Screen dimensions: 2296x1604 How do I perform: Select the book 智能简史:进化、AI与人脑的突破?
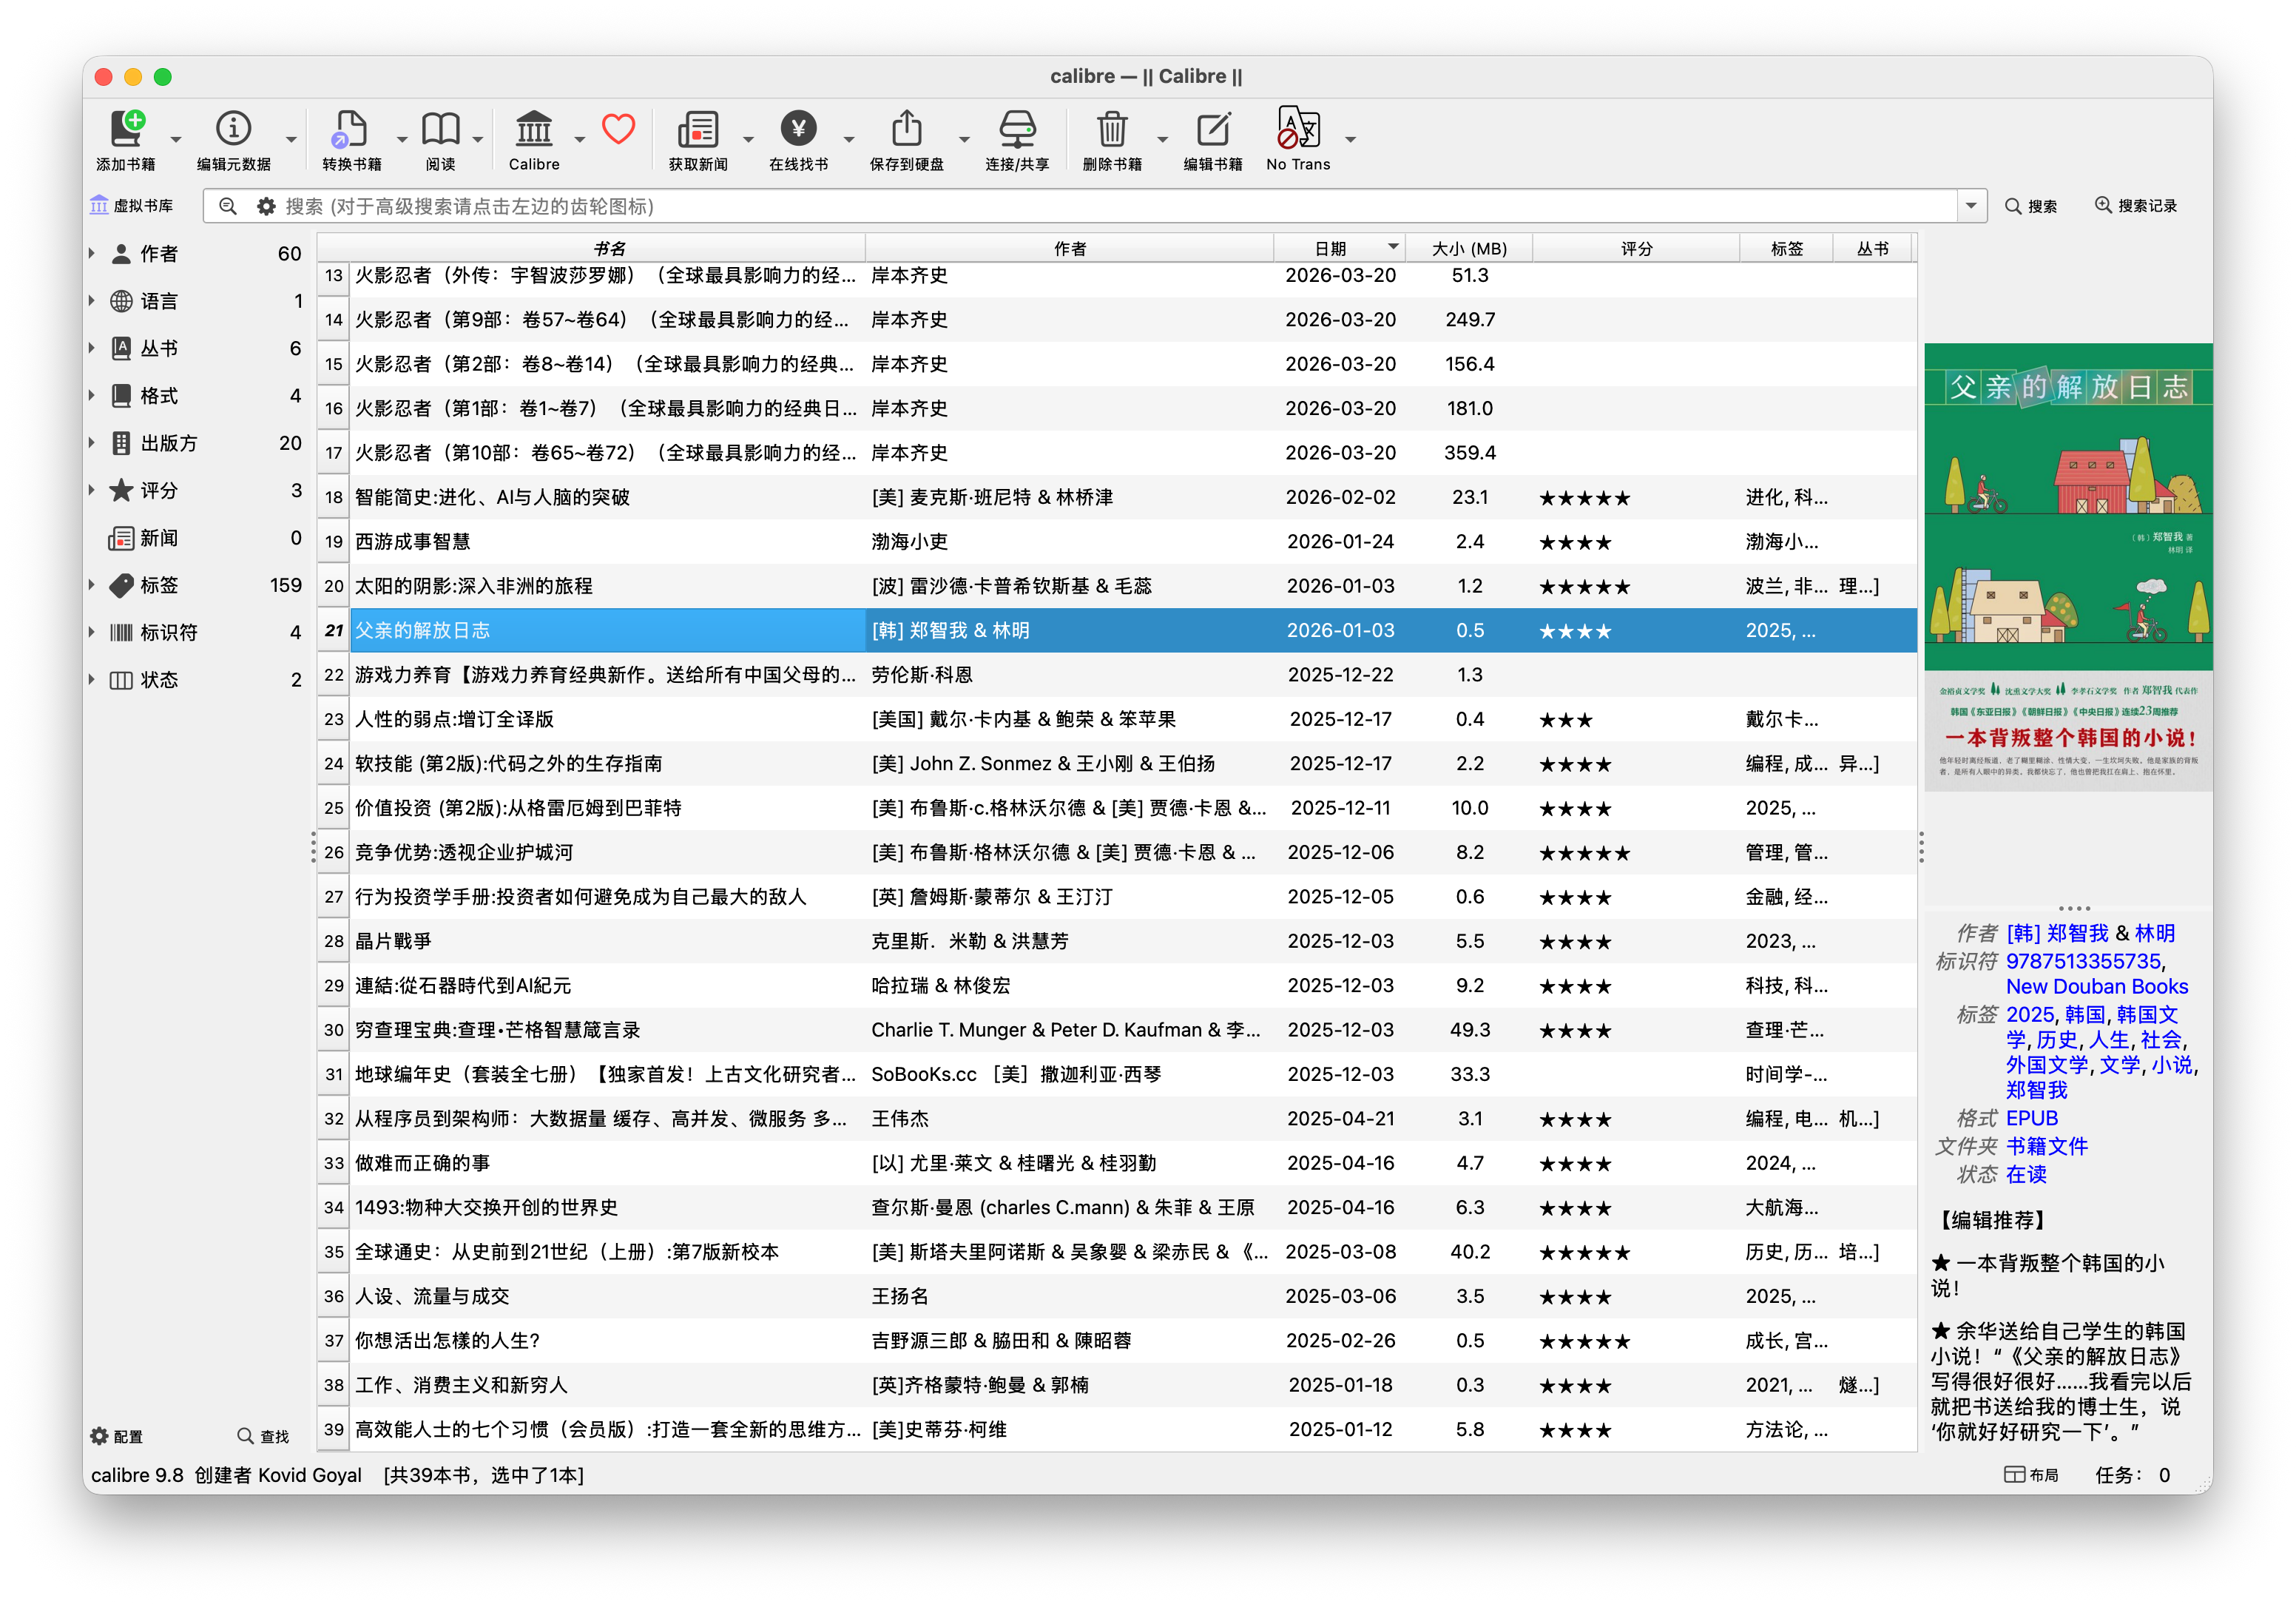[1117, 497]
